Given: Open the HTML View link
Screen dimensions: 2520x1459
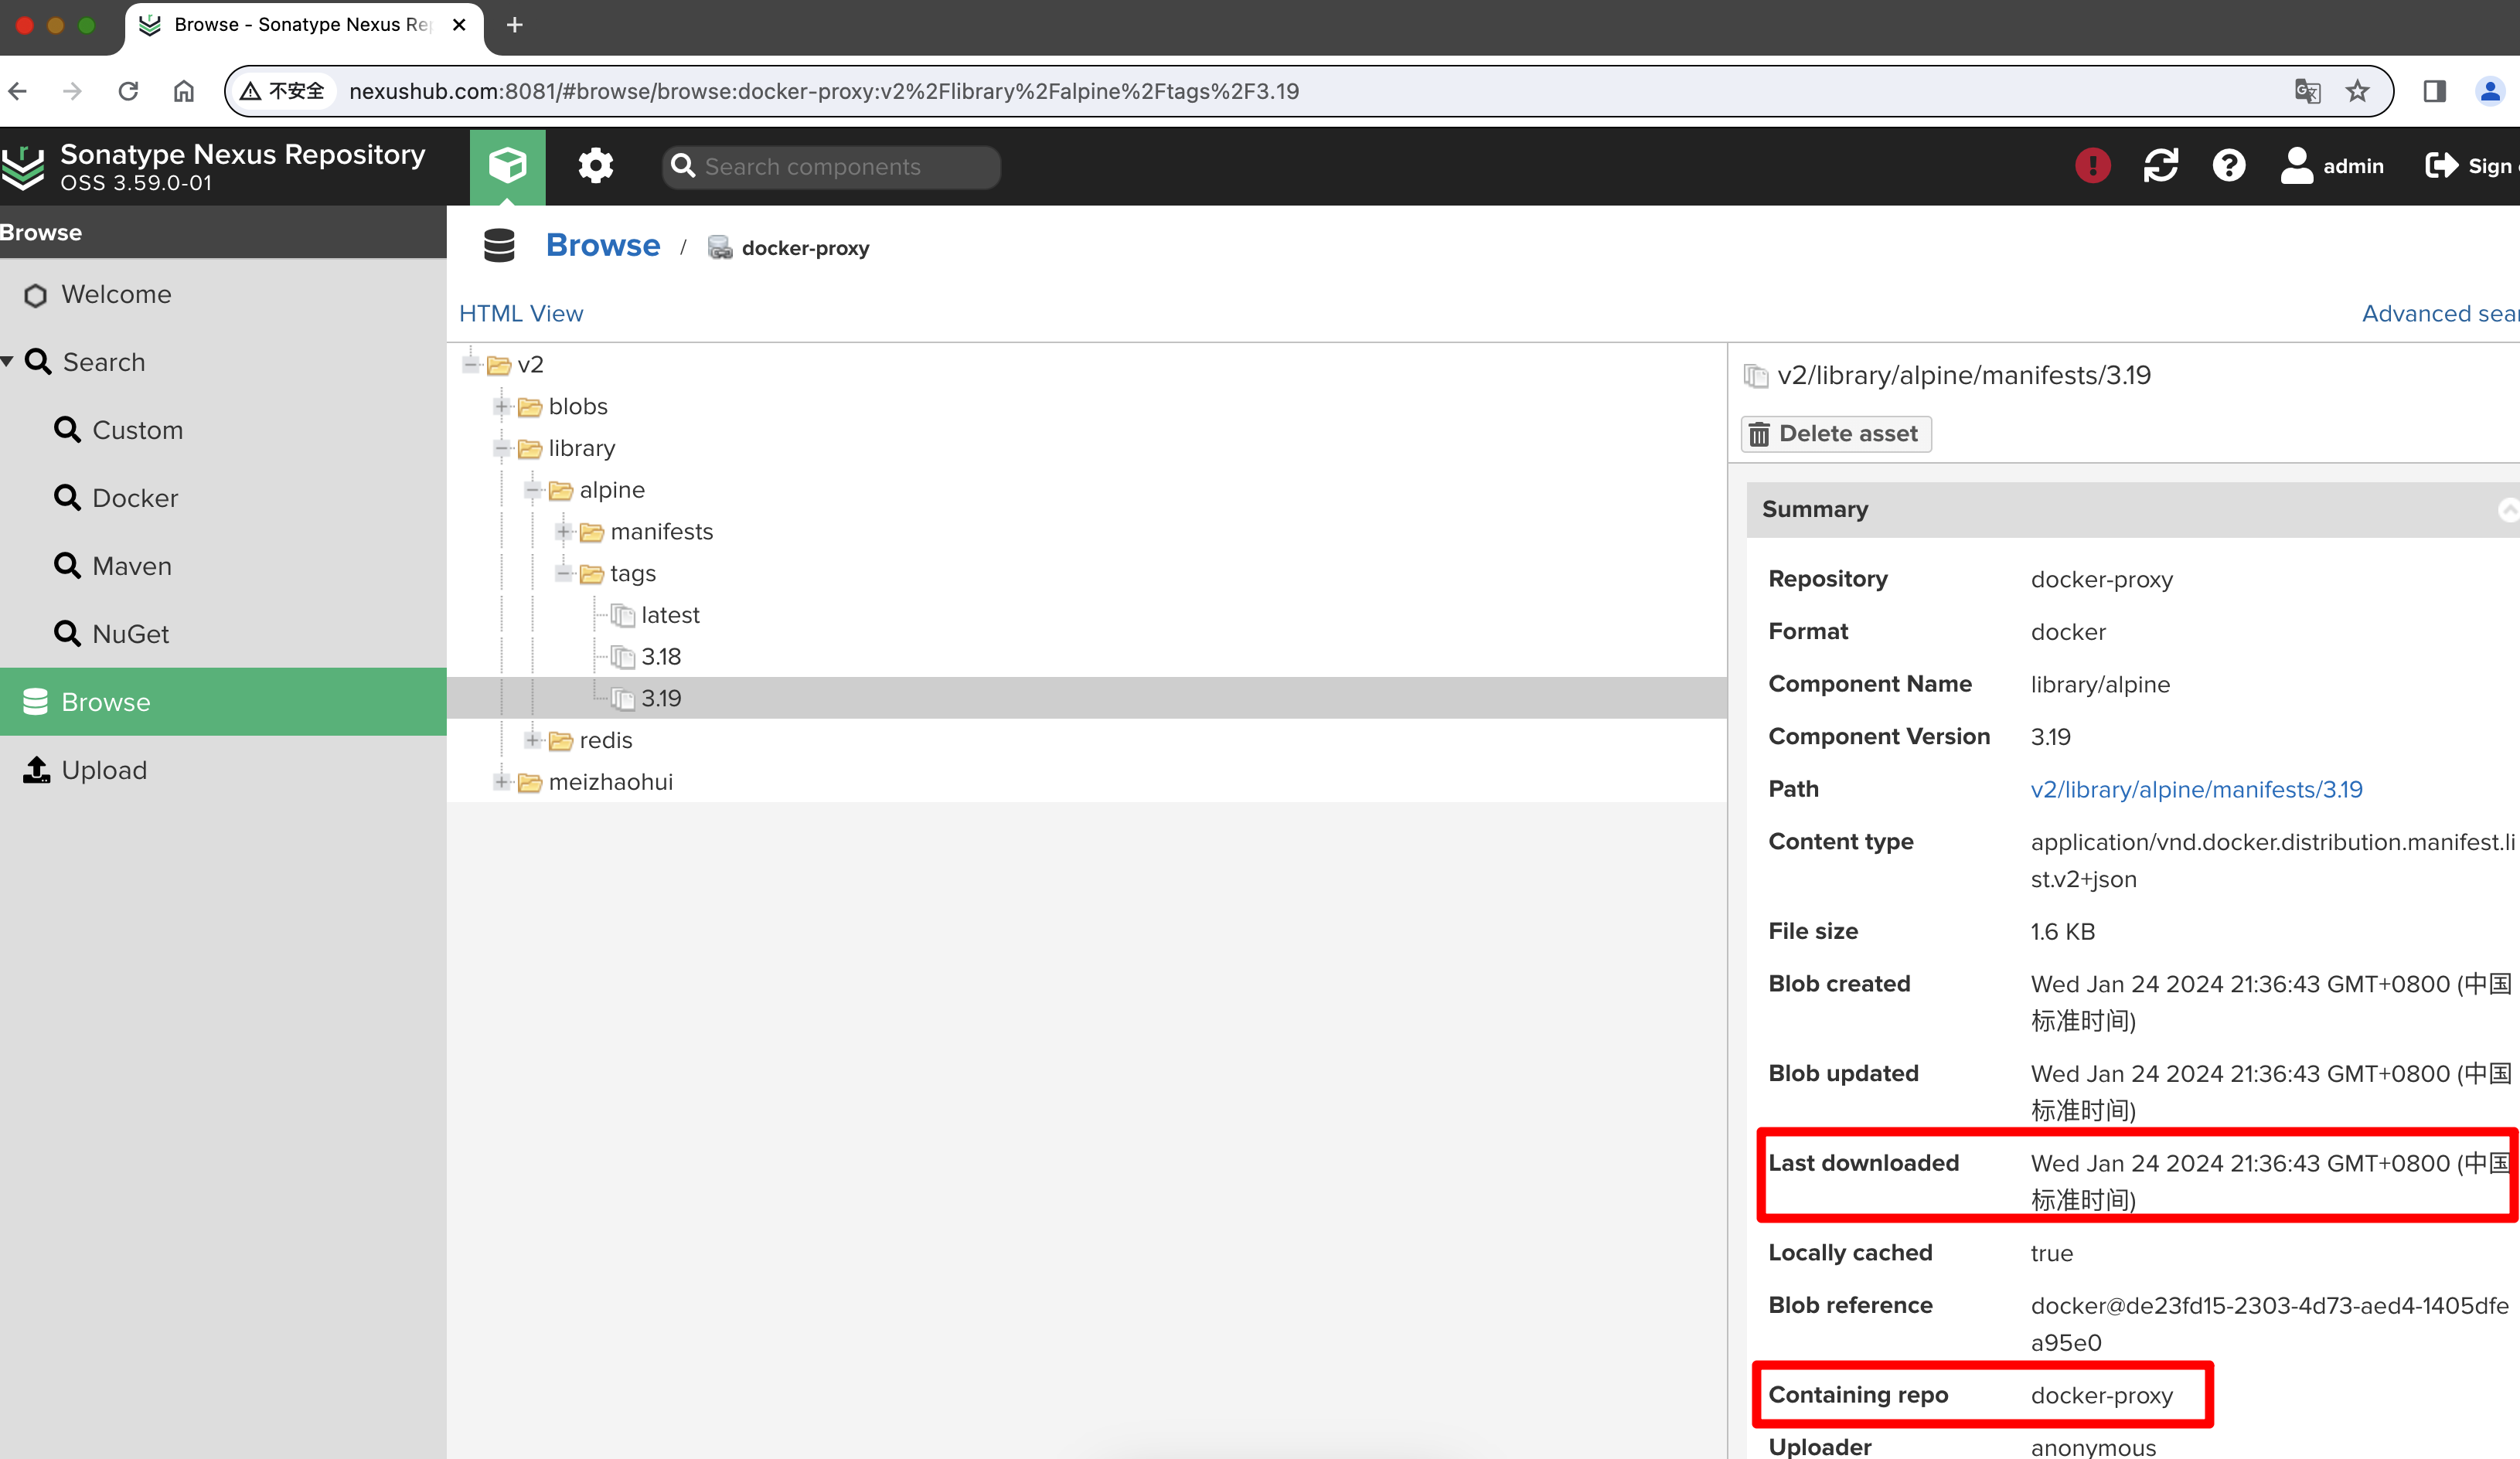Looking at the screenshot, I should pyautogui.click(x=520, y=313).
